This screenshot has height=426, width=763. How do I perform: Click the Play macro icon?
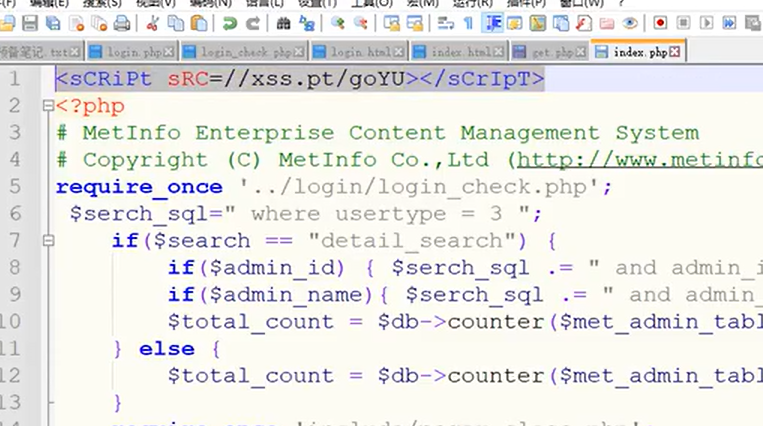(706, 23)
